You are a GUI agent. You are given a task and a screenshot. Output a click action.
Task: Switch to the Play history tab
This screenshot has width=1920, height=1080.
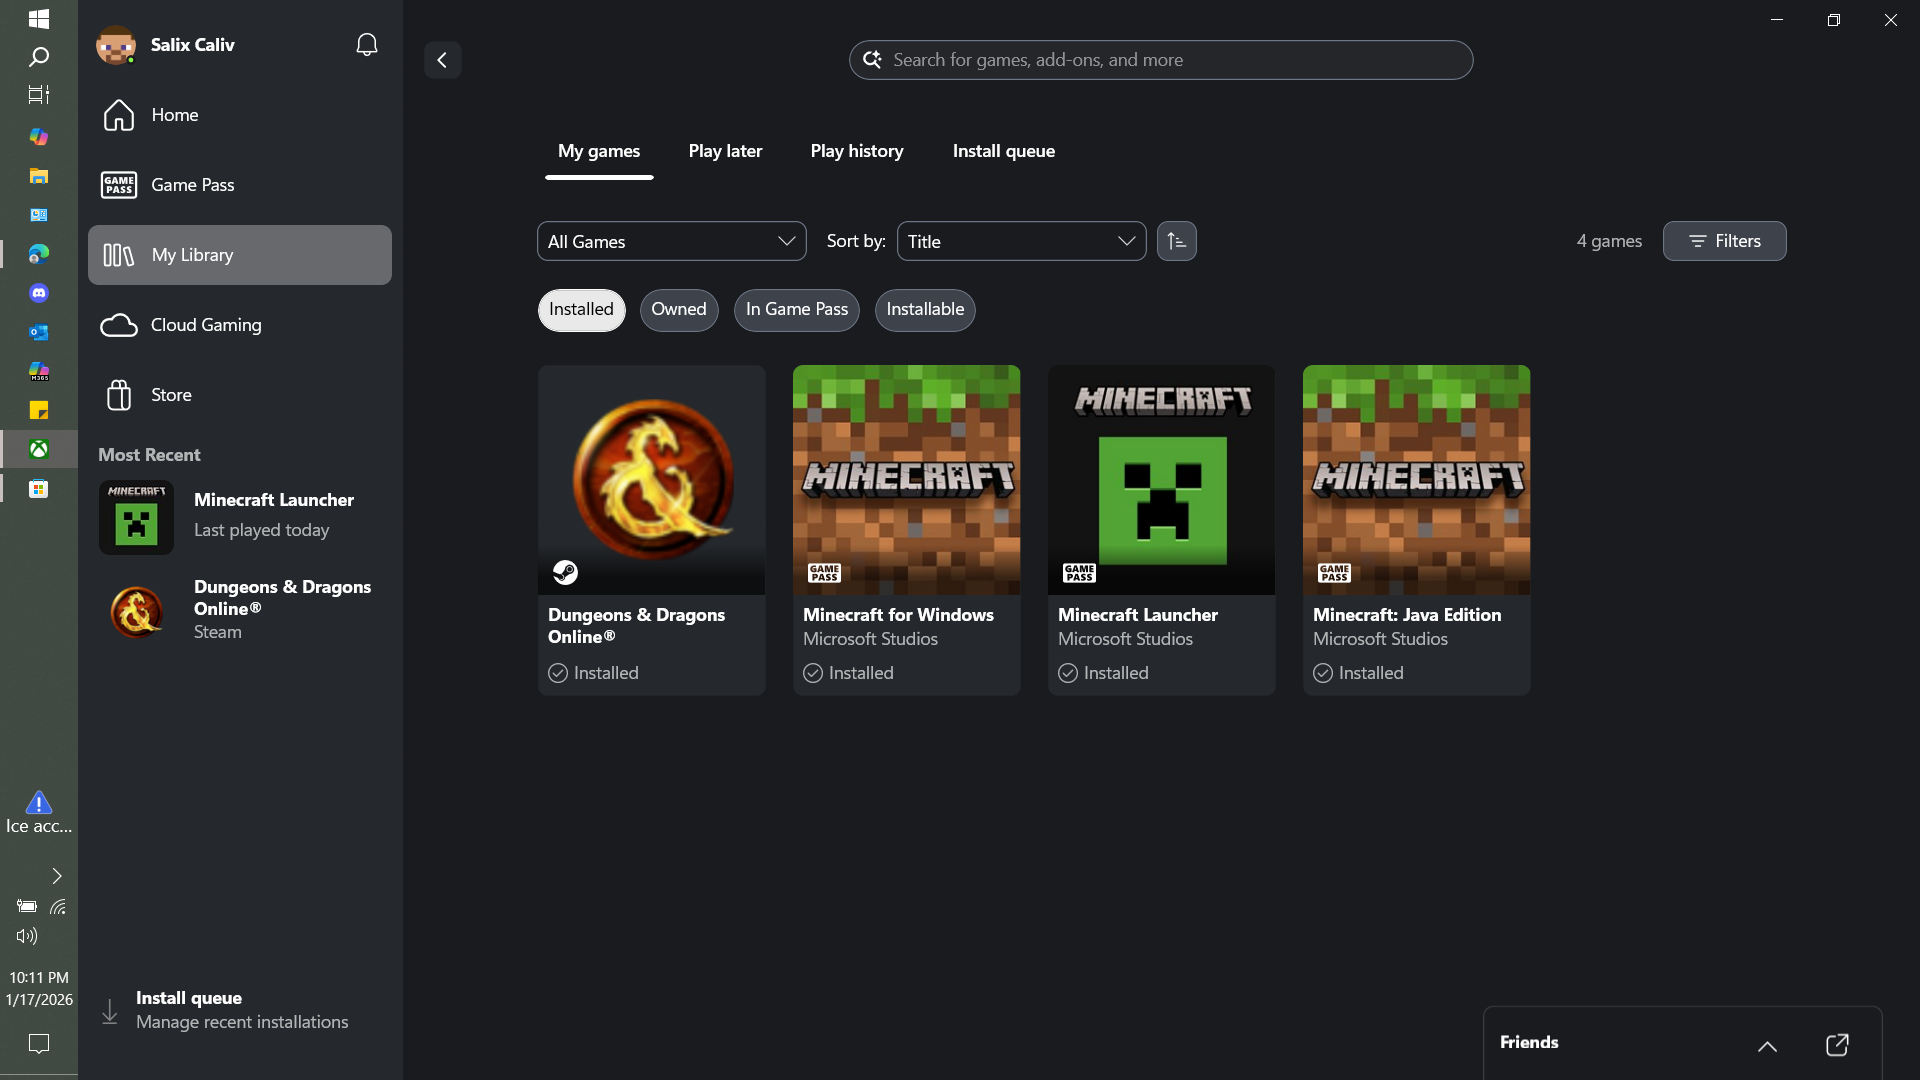pyautogui.click(x=857, y=151)
